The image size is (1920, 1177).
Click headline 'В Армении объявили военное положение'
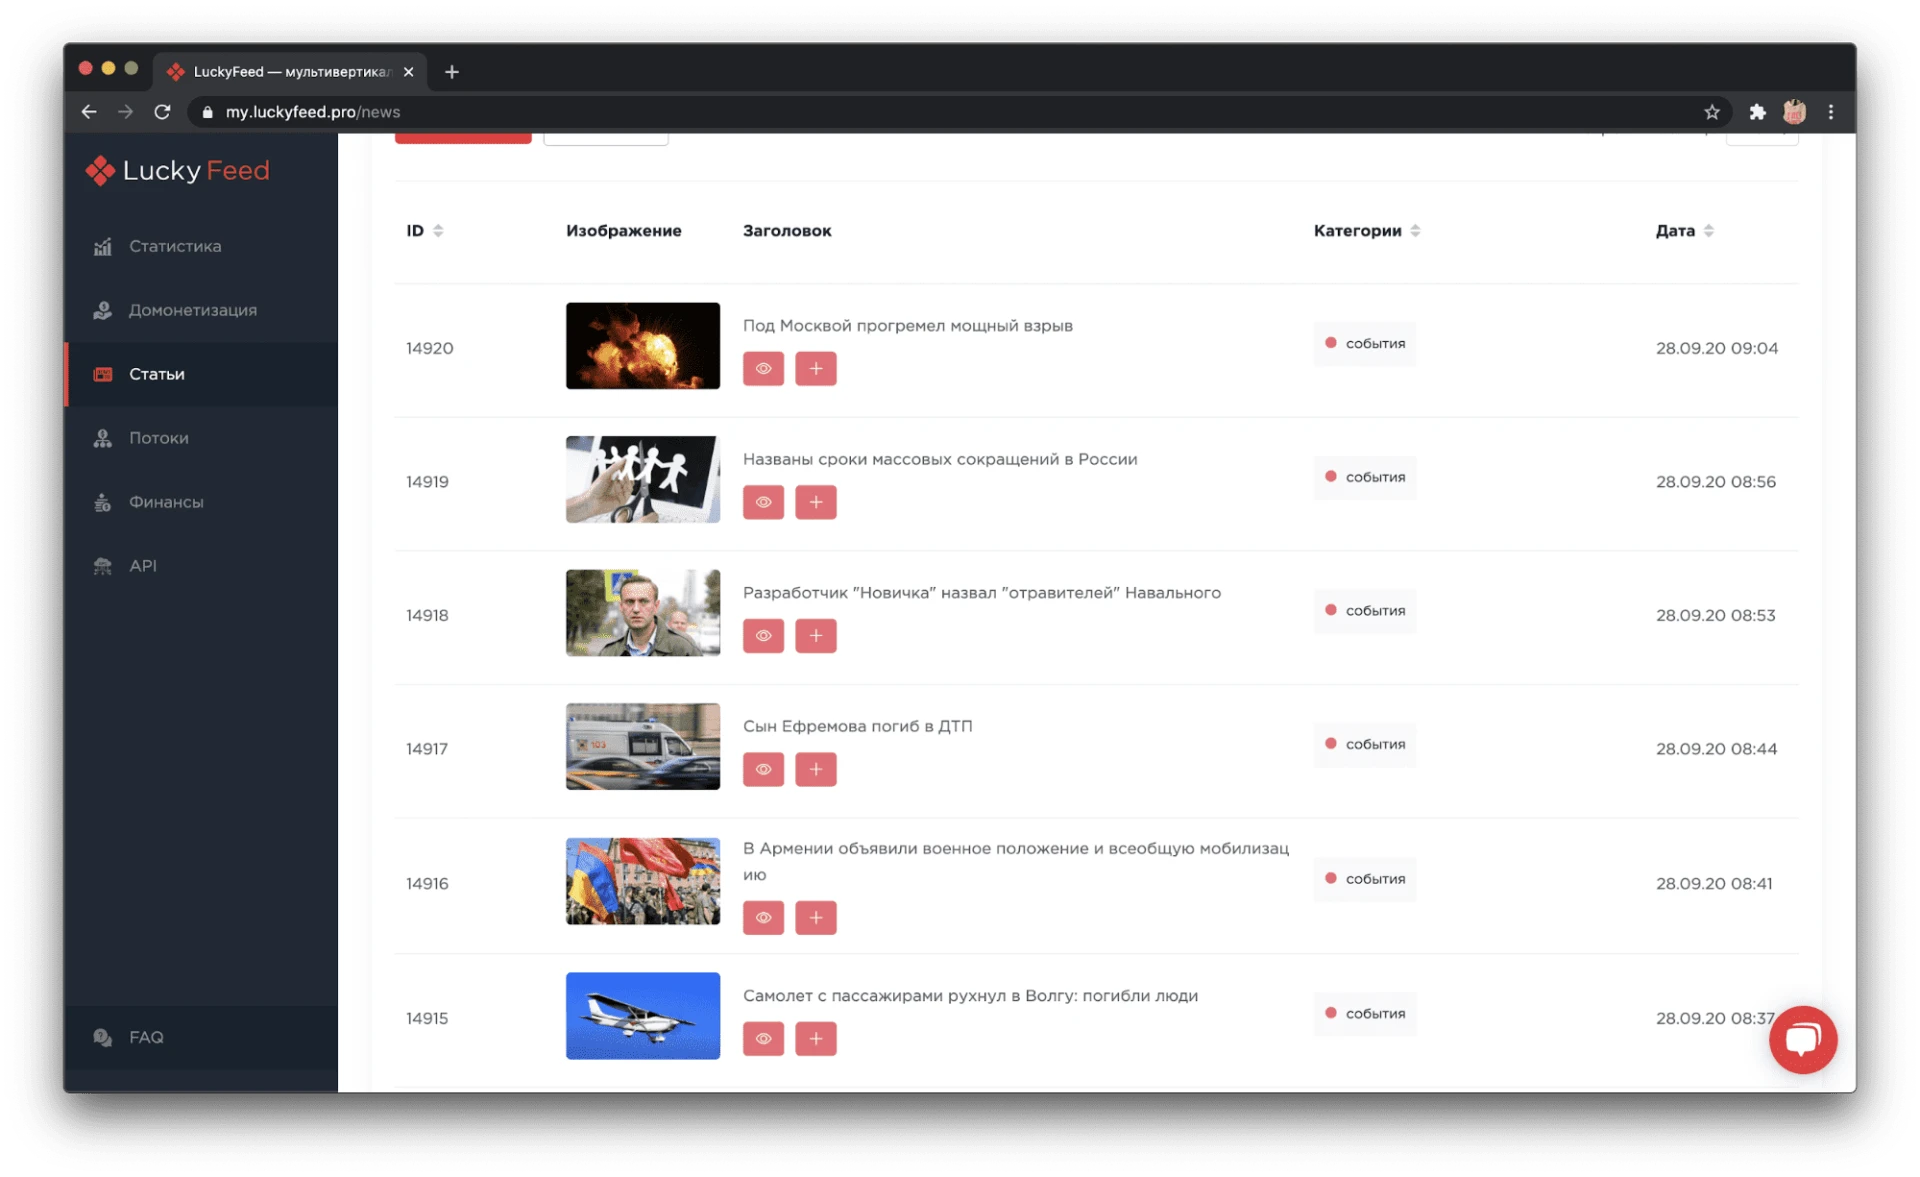tap(1016, 861)
